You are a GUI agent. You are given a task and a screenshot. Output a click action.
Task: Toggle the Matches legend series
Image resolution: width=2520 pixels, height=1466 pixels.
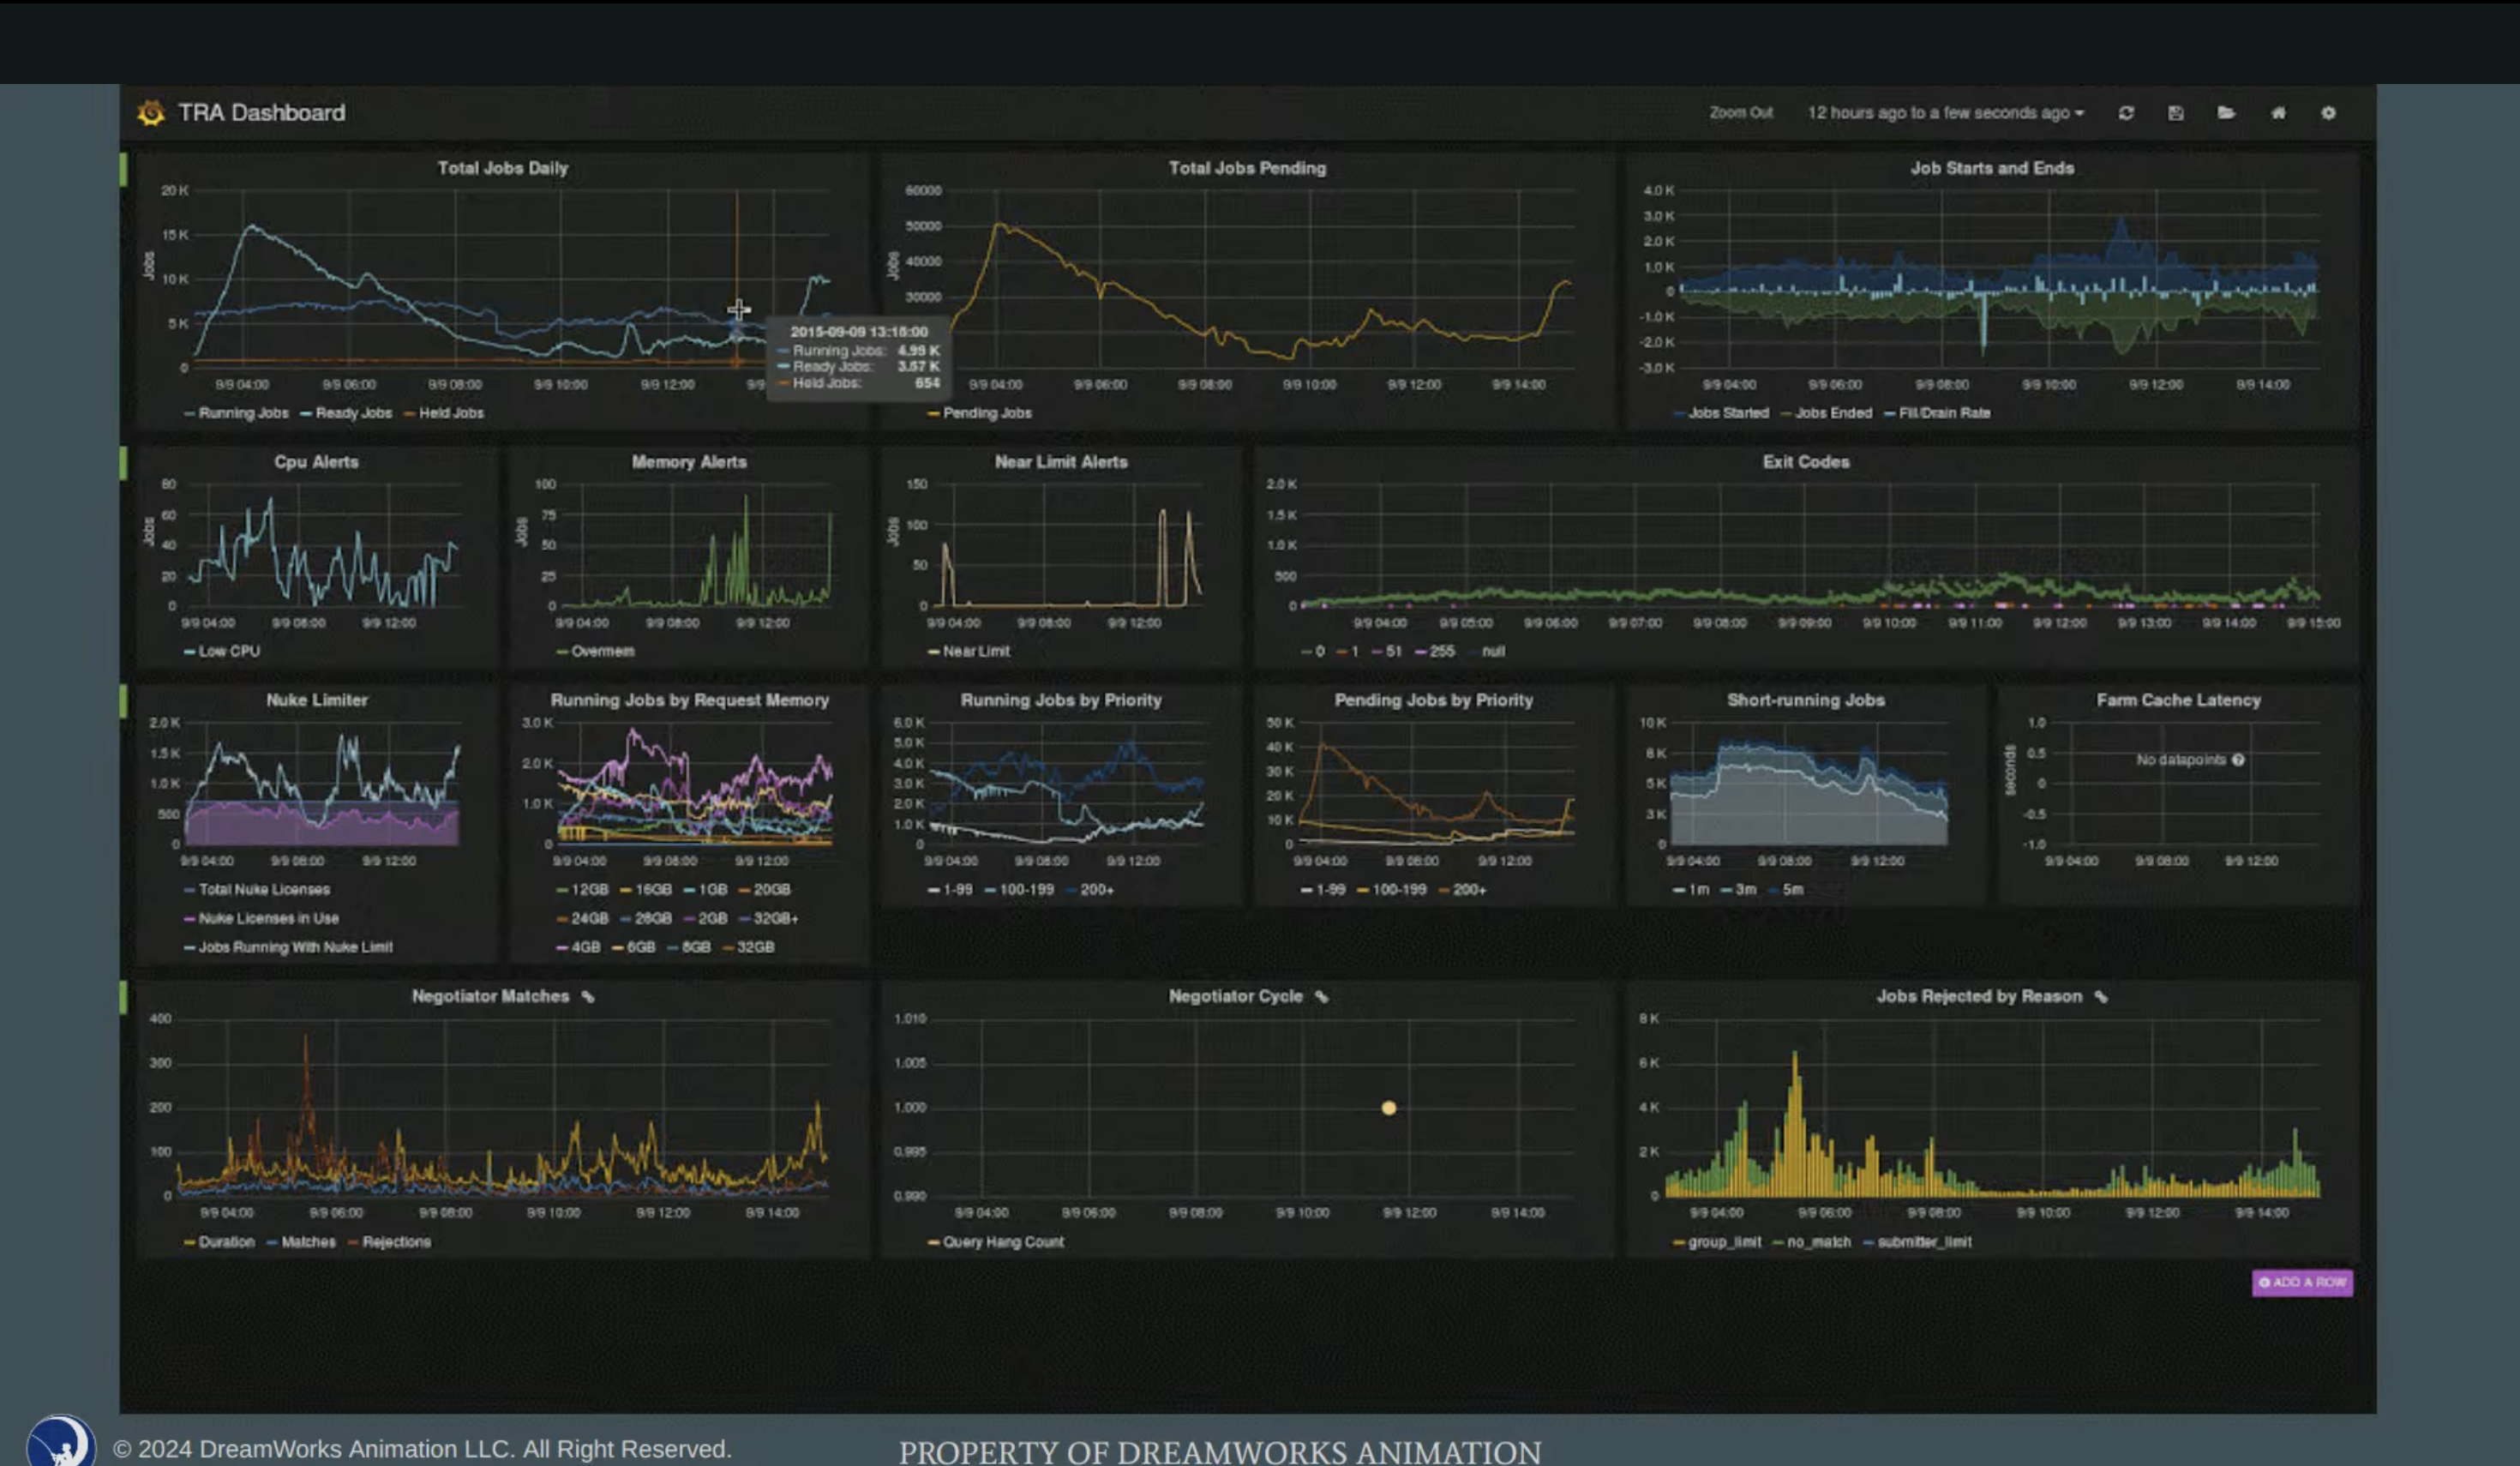tap(308, 1242)
